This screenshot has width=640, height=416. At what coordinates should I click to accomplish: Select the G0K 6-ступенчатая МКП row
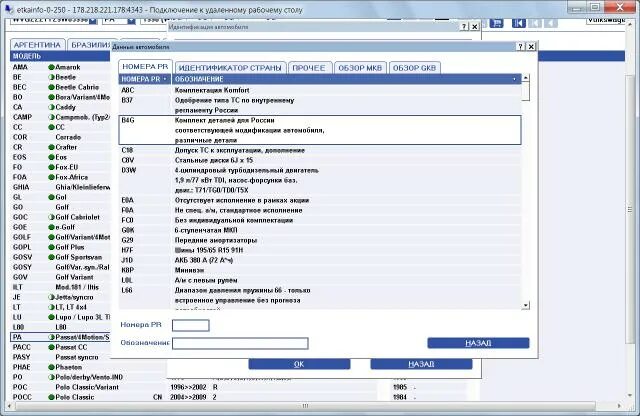pos(320,230)
